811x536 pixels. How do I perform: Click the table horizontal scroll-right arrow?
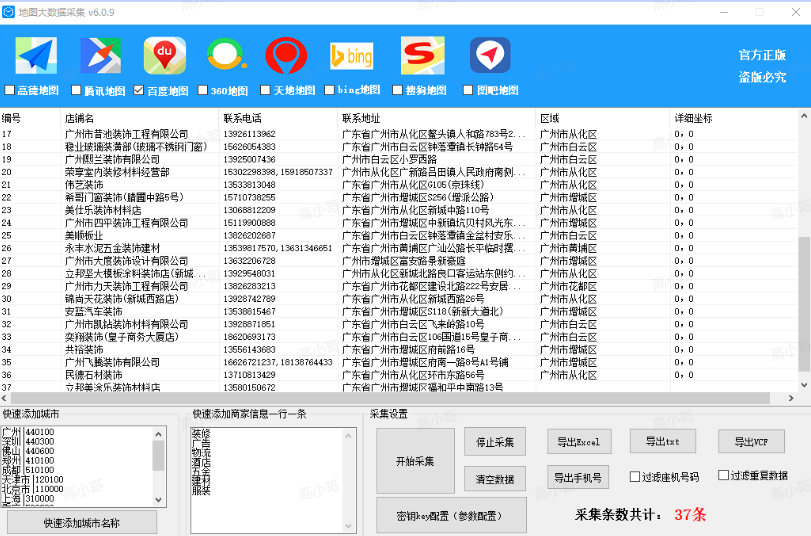(791, 398)
